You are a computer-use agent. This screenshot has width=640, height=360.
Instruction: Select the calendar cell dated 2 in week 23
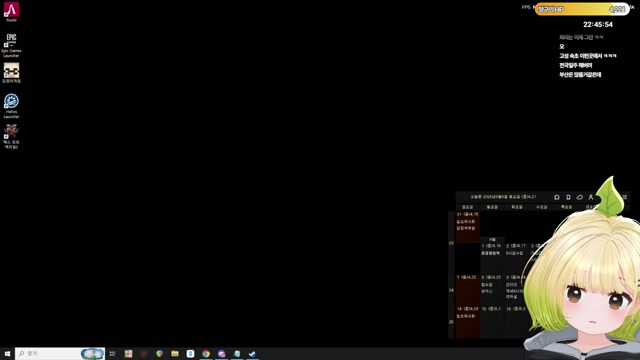point(517,258)
